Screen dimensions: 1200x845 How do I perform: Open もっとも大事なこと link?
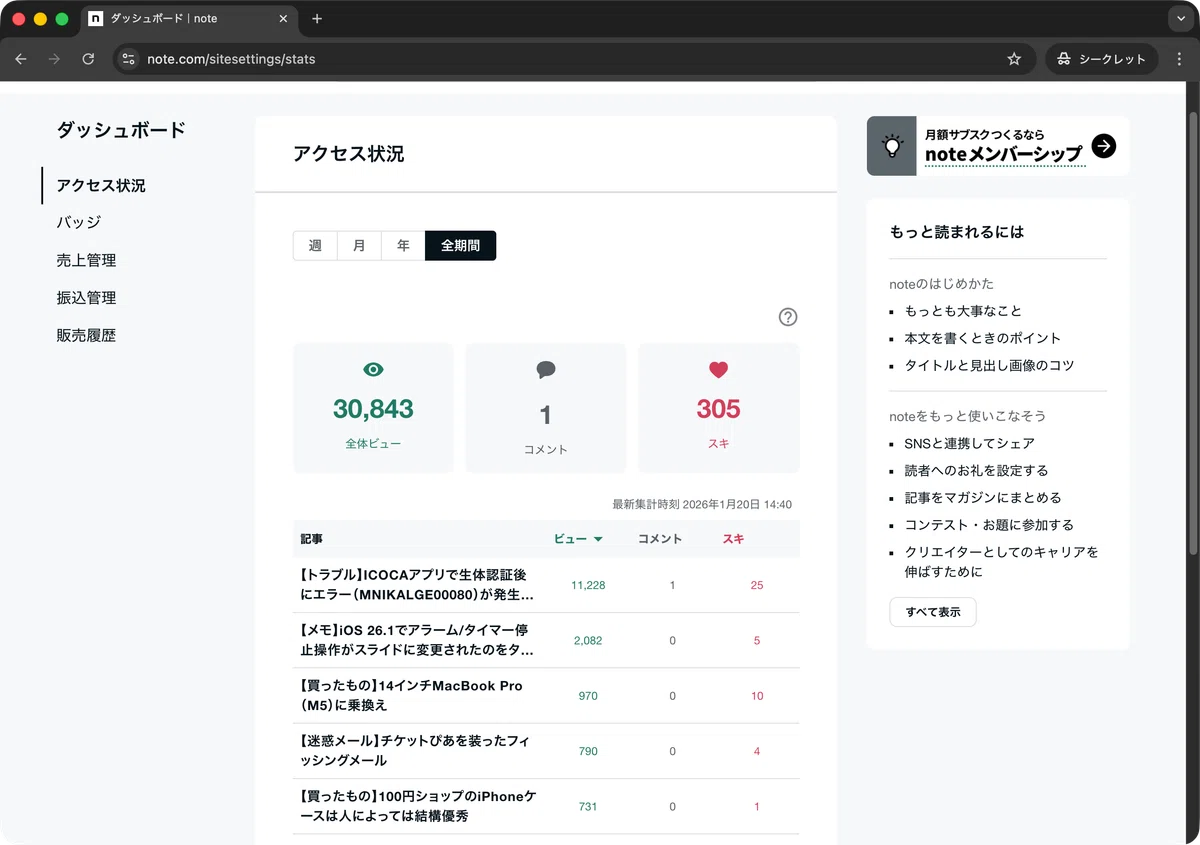coord(963,311)
